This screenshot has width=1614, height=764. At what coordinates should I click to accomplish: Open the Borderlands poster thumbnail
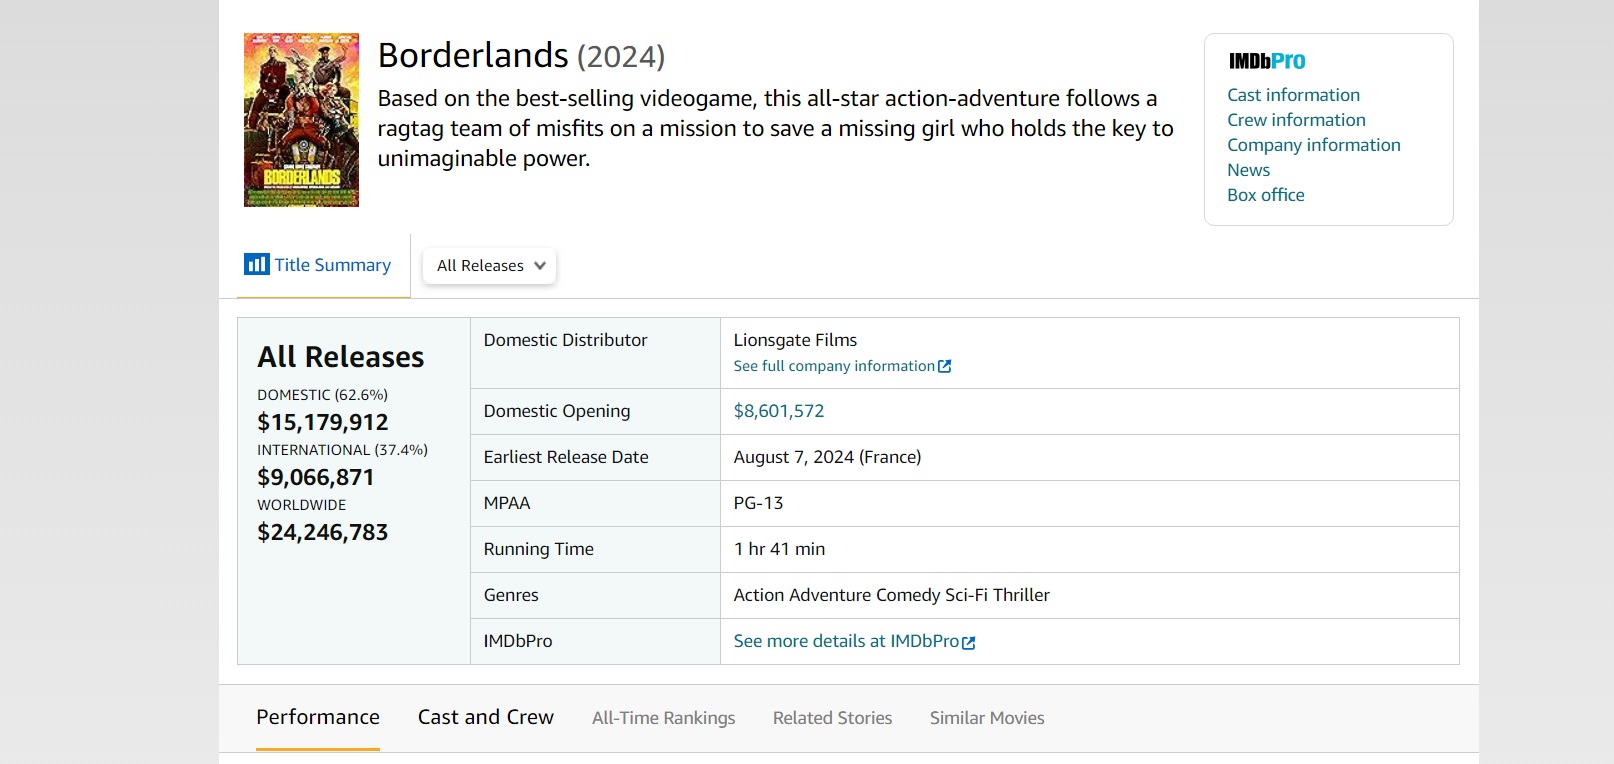(301, 120)
